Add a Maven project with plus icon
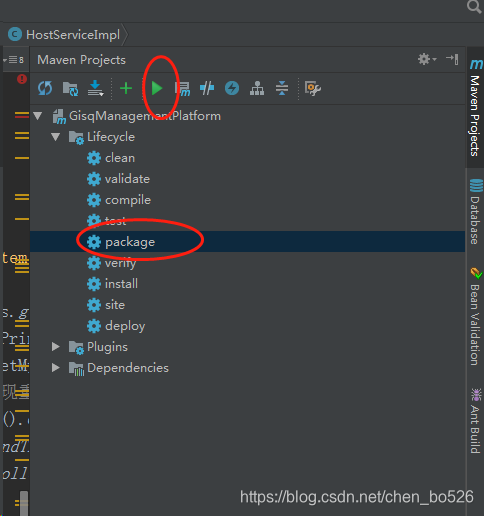Viewport: 484px width, 516px height. tap(126, 88)
